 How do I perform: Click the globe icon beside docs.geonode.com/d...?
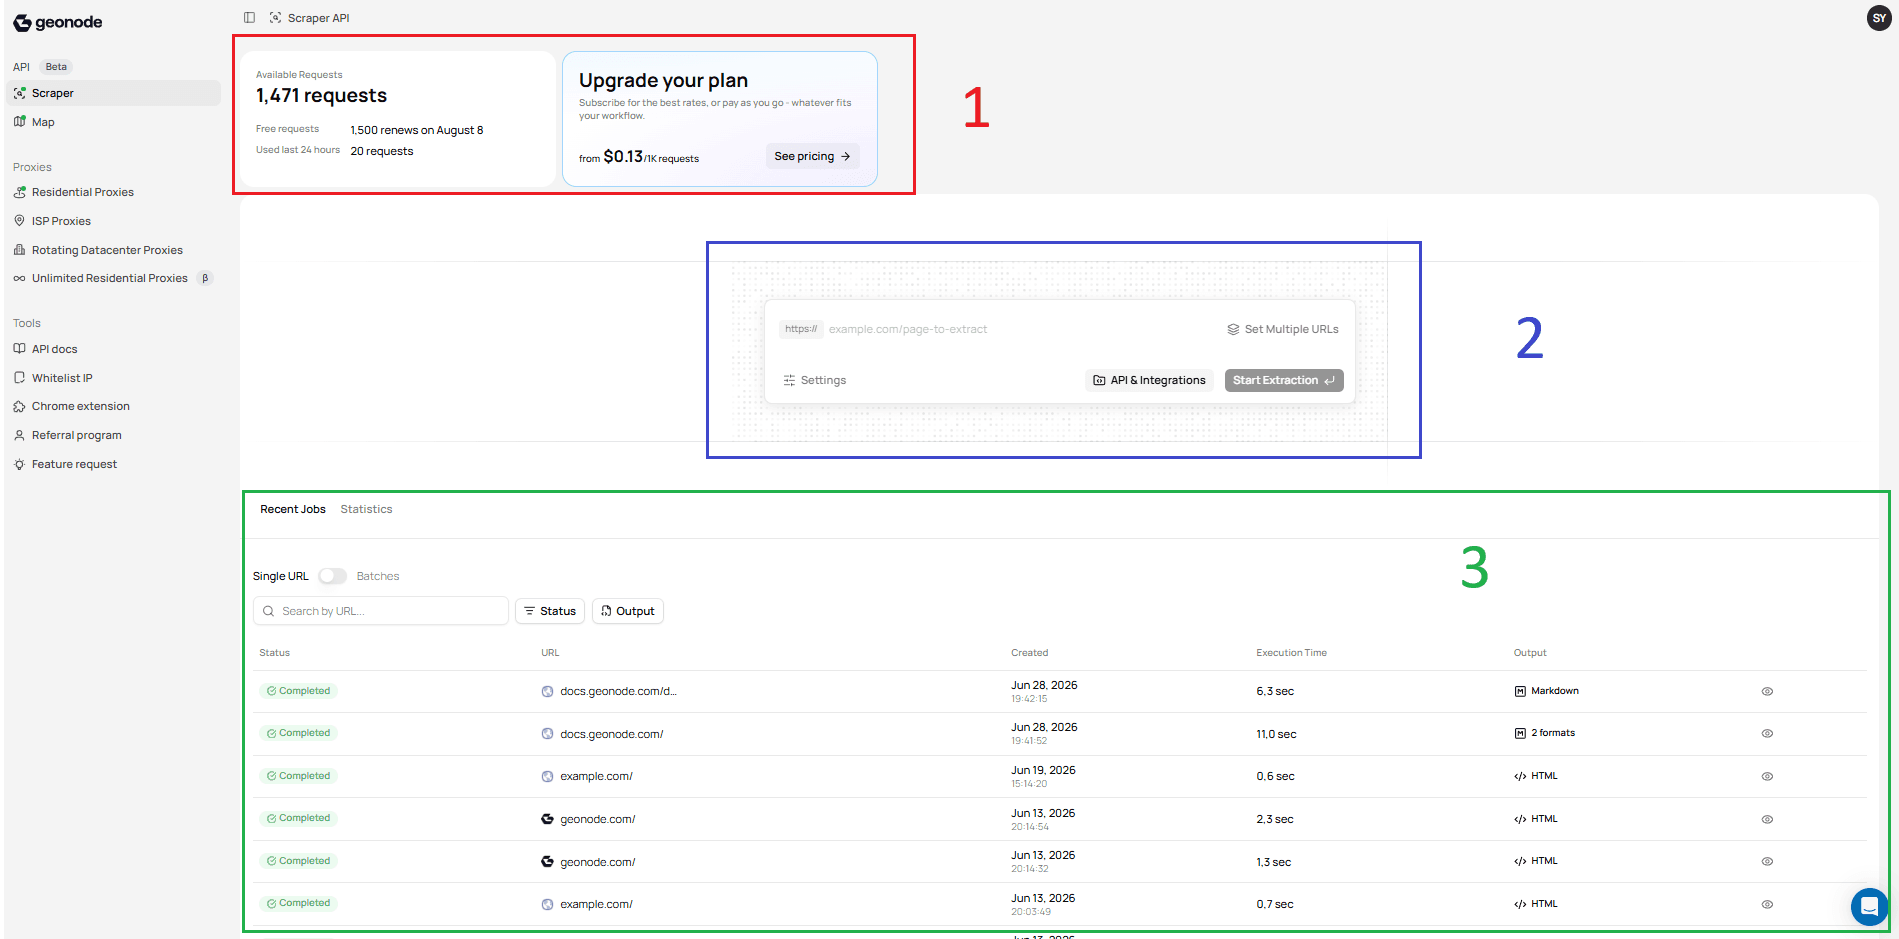coord(547,691)
